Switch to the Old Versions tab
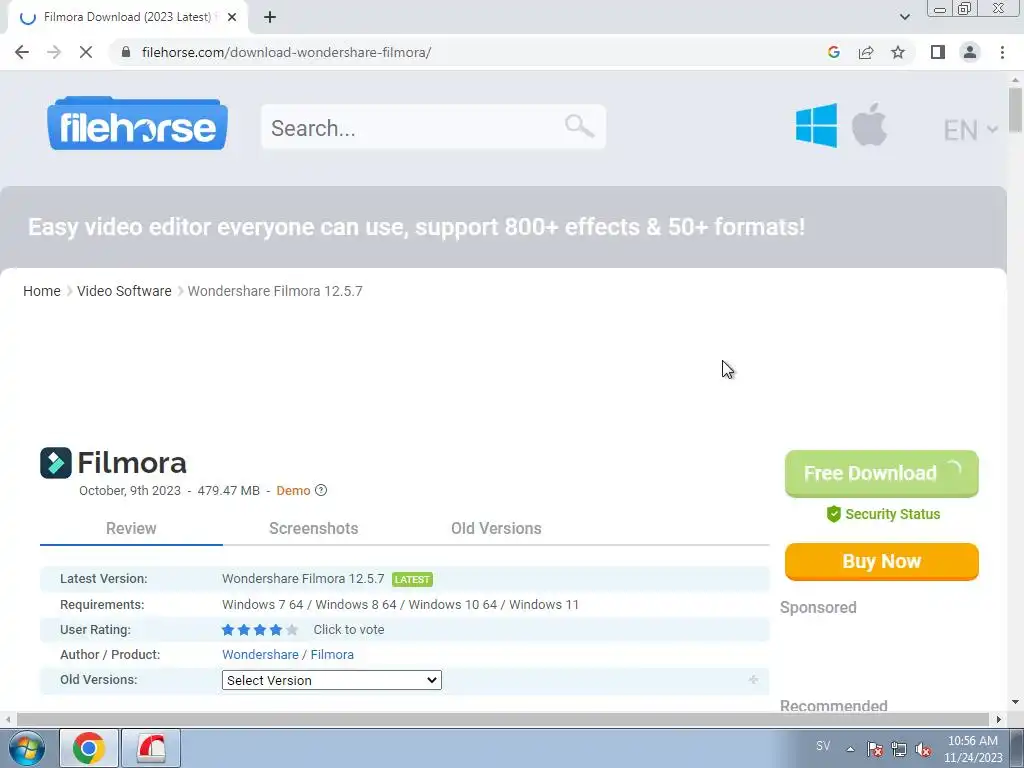 coord(496,528)
